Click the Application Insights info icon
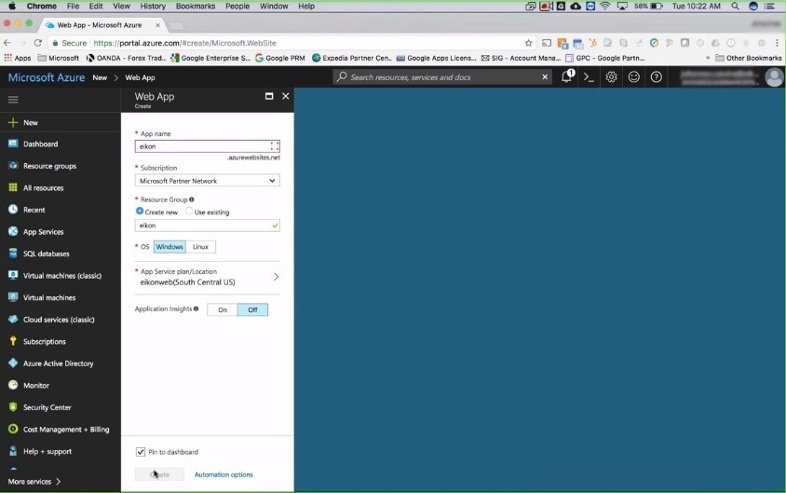 (196, 309)
